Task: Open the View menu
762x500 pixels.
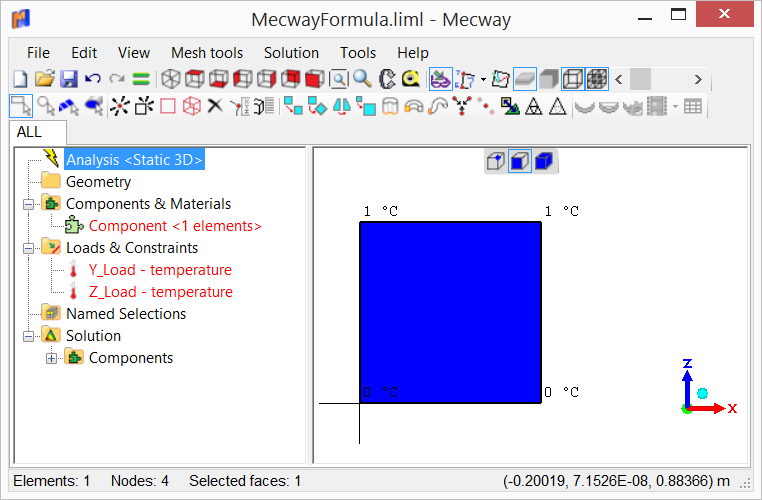Action: coord(134,52)
